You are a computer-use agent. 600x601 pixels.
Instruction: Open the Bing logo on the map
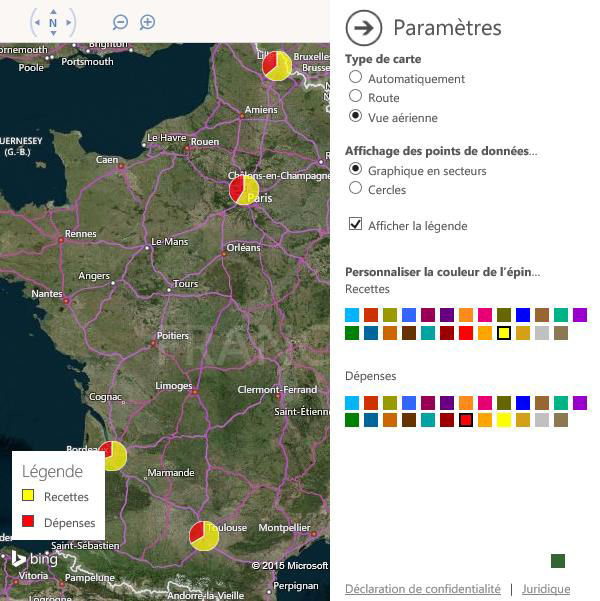click(35, 559)
